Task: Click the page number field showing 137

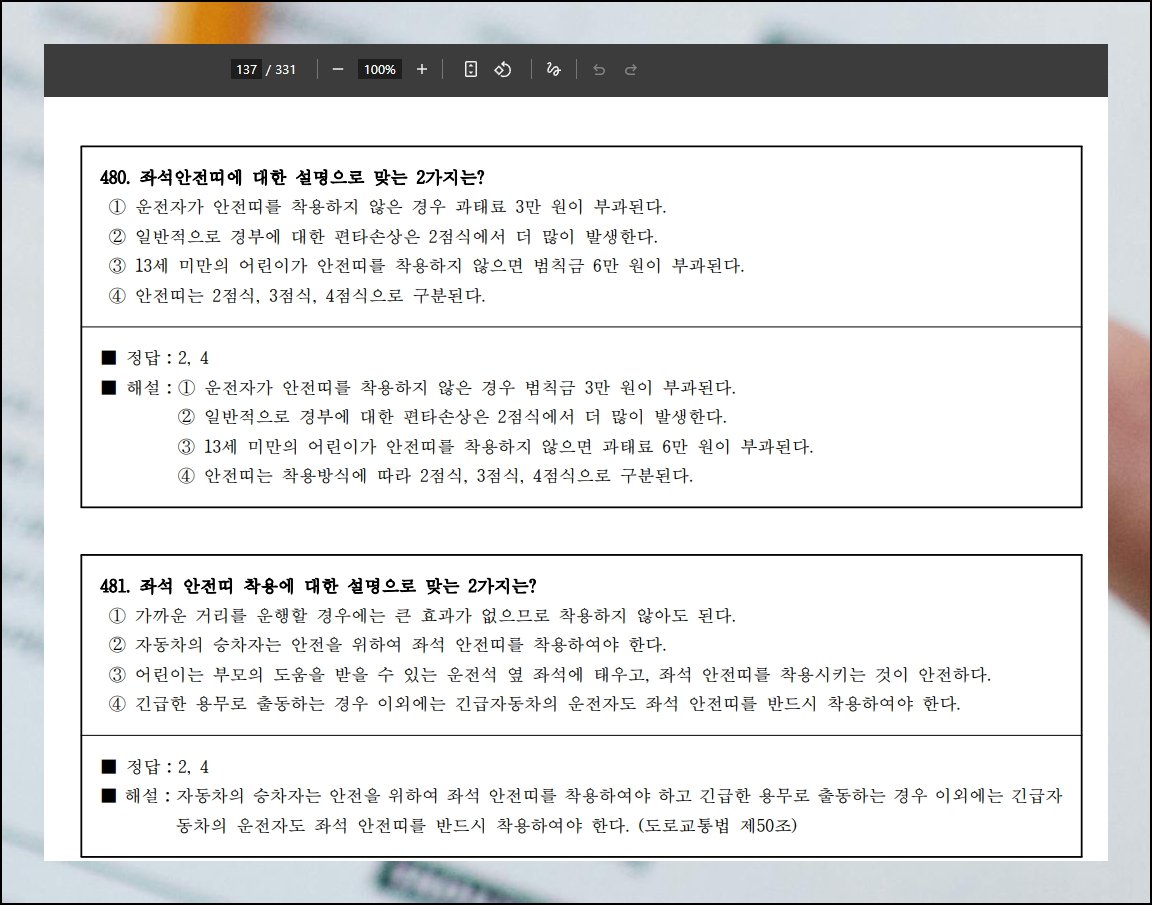Action: 246,69
